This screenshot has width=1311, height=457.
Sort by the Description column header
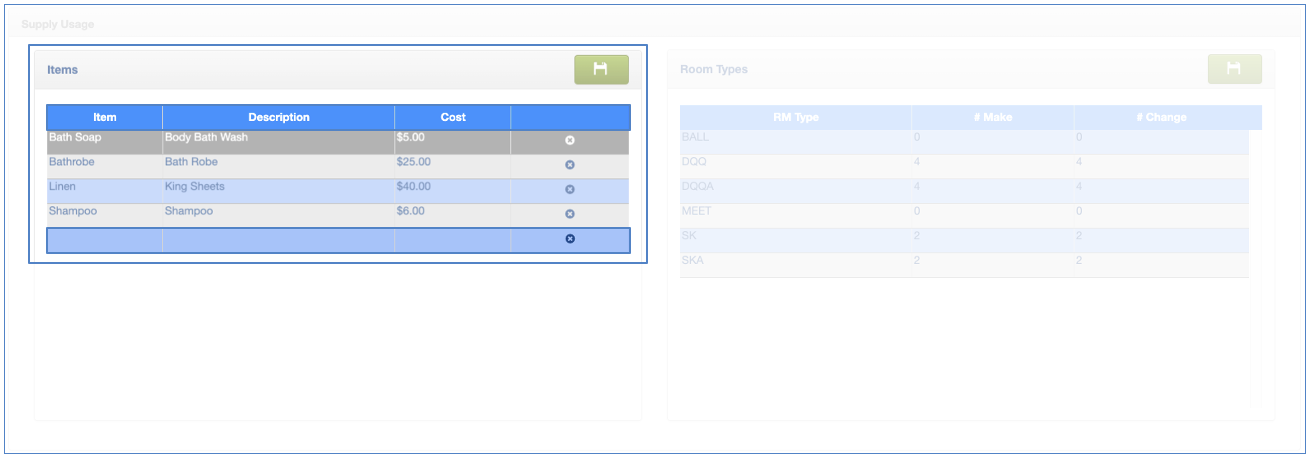point(279,117)
